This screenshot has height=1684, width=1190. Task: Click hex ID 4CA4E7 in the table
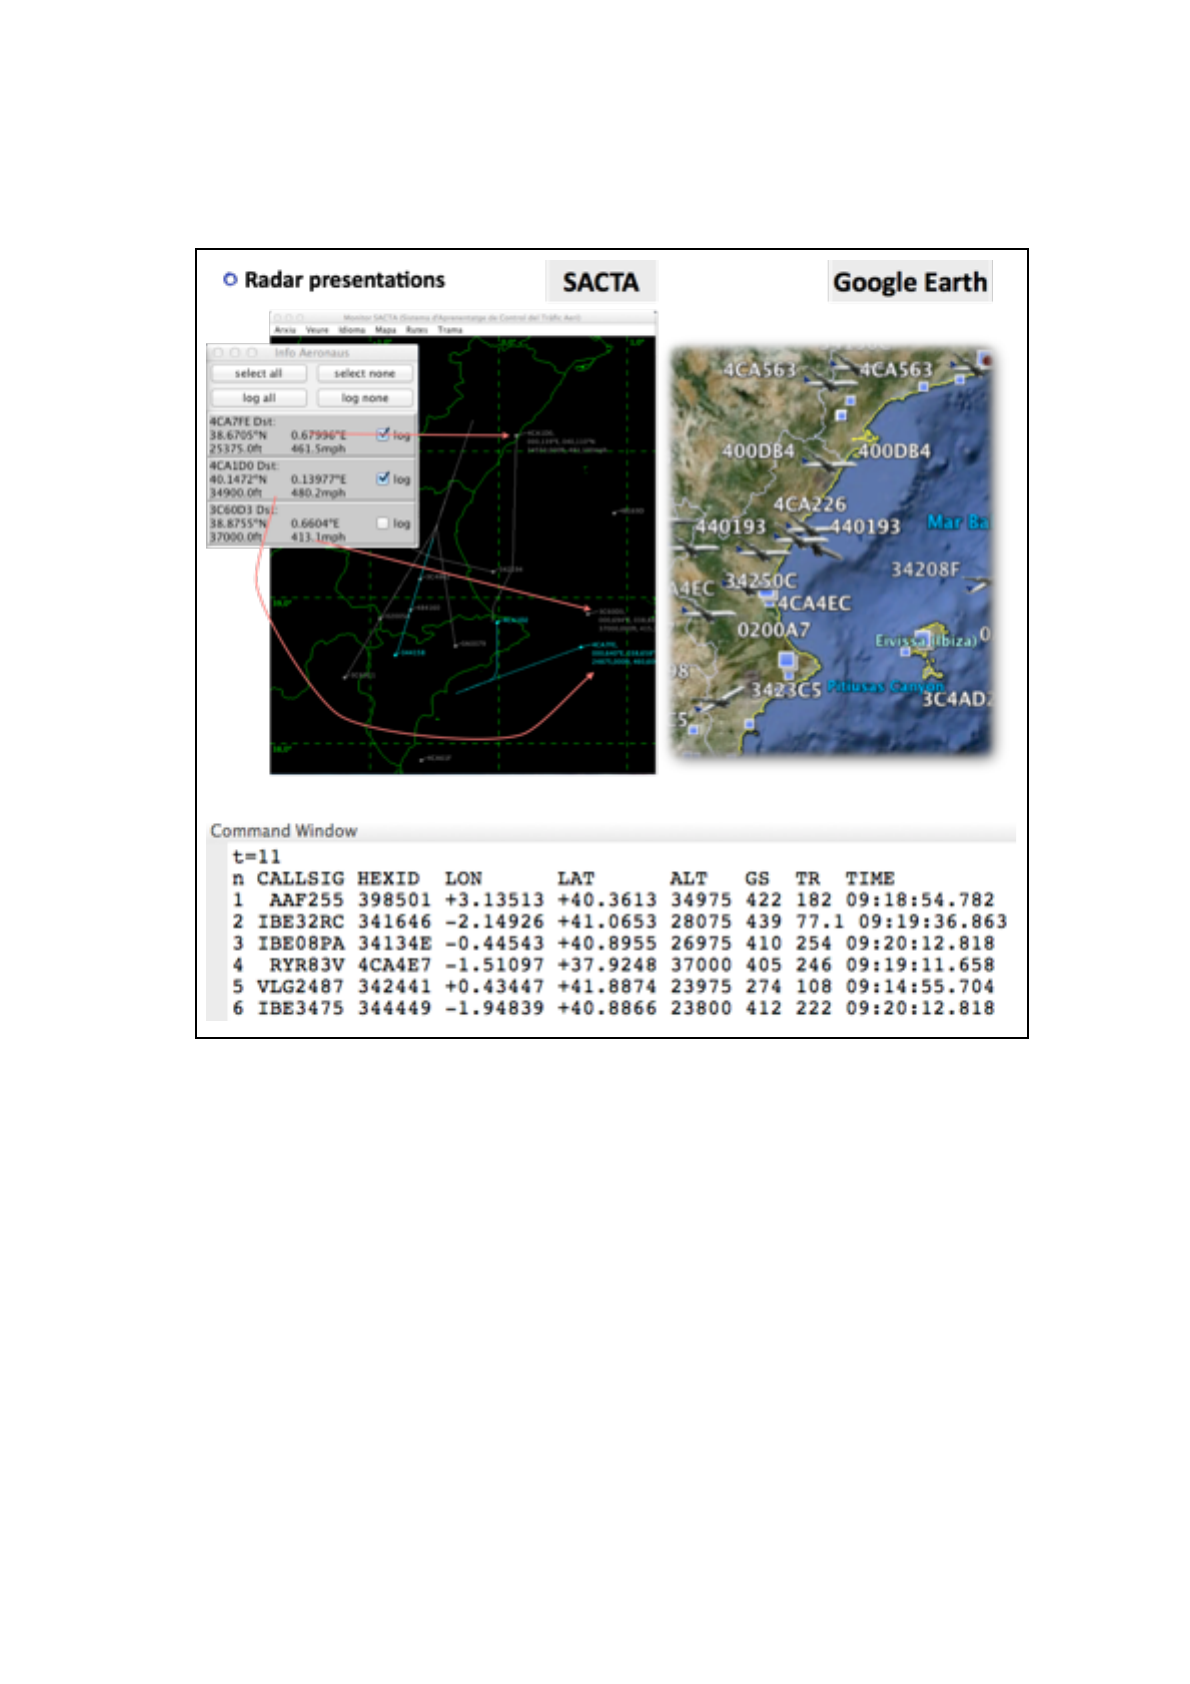pos(394,965)
